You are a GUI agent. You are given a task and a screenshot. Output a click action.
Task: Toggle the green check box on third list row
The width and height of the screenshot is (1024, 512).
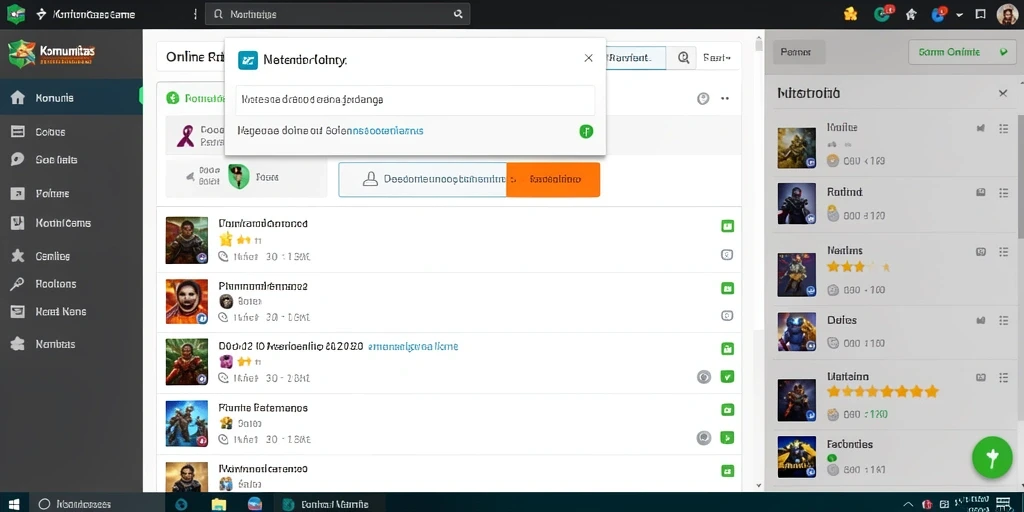(x=727, y=377)
